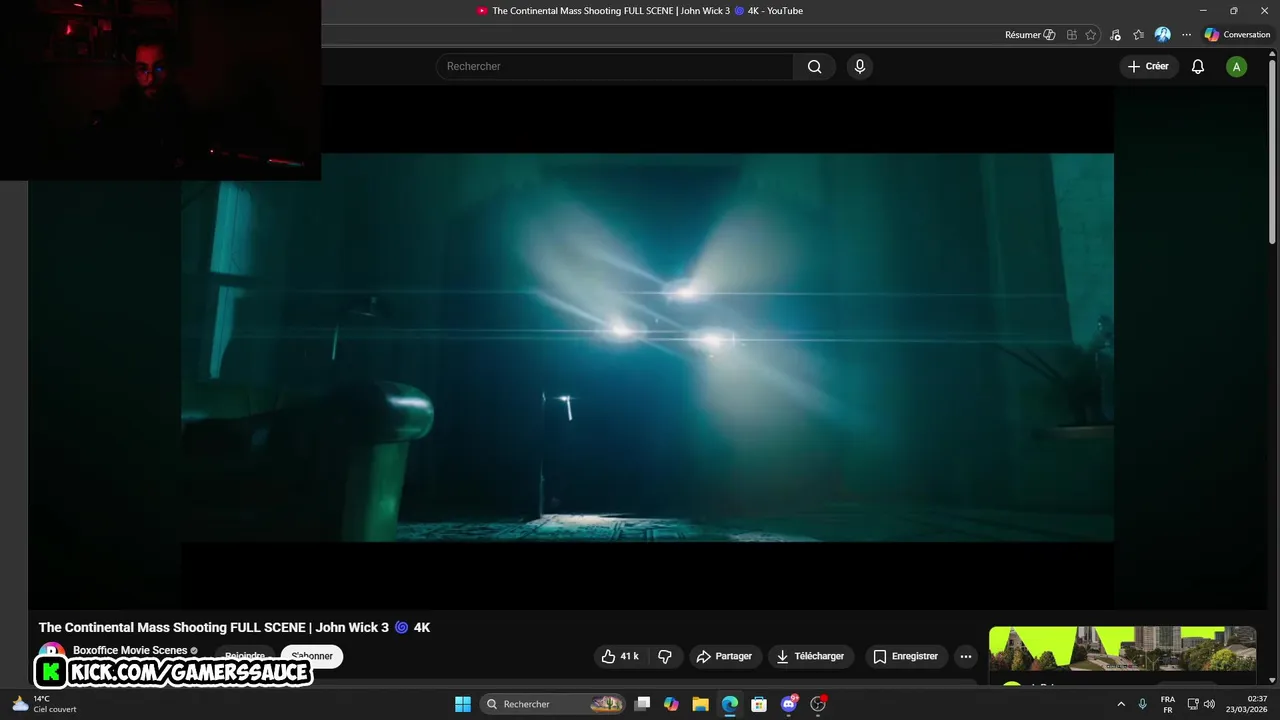Click the suggested video thumbnail at right
The image size is (1280, 720).
1122,649
